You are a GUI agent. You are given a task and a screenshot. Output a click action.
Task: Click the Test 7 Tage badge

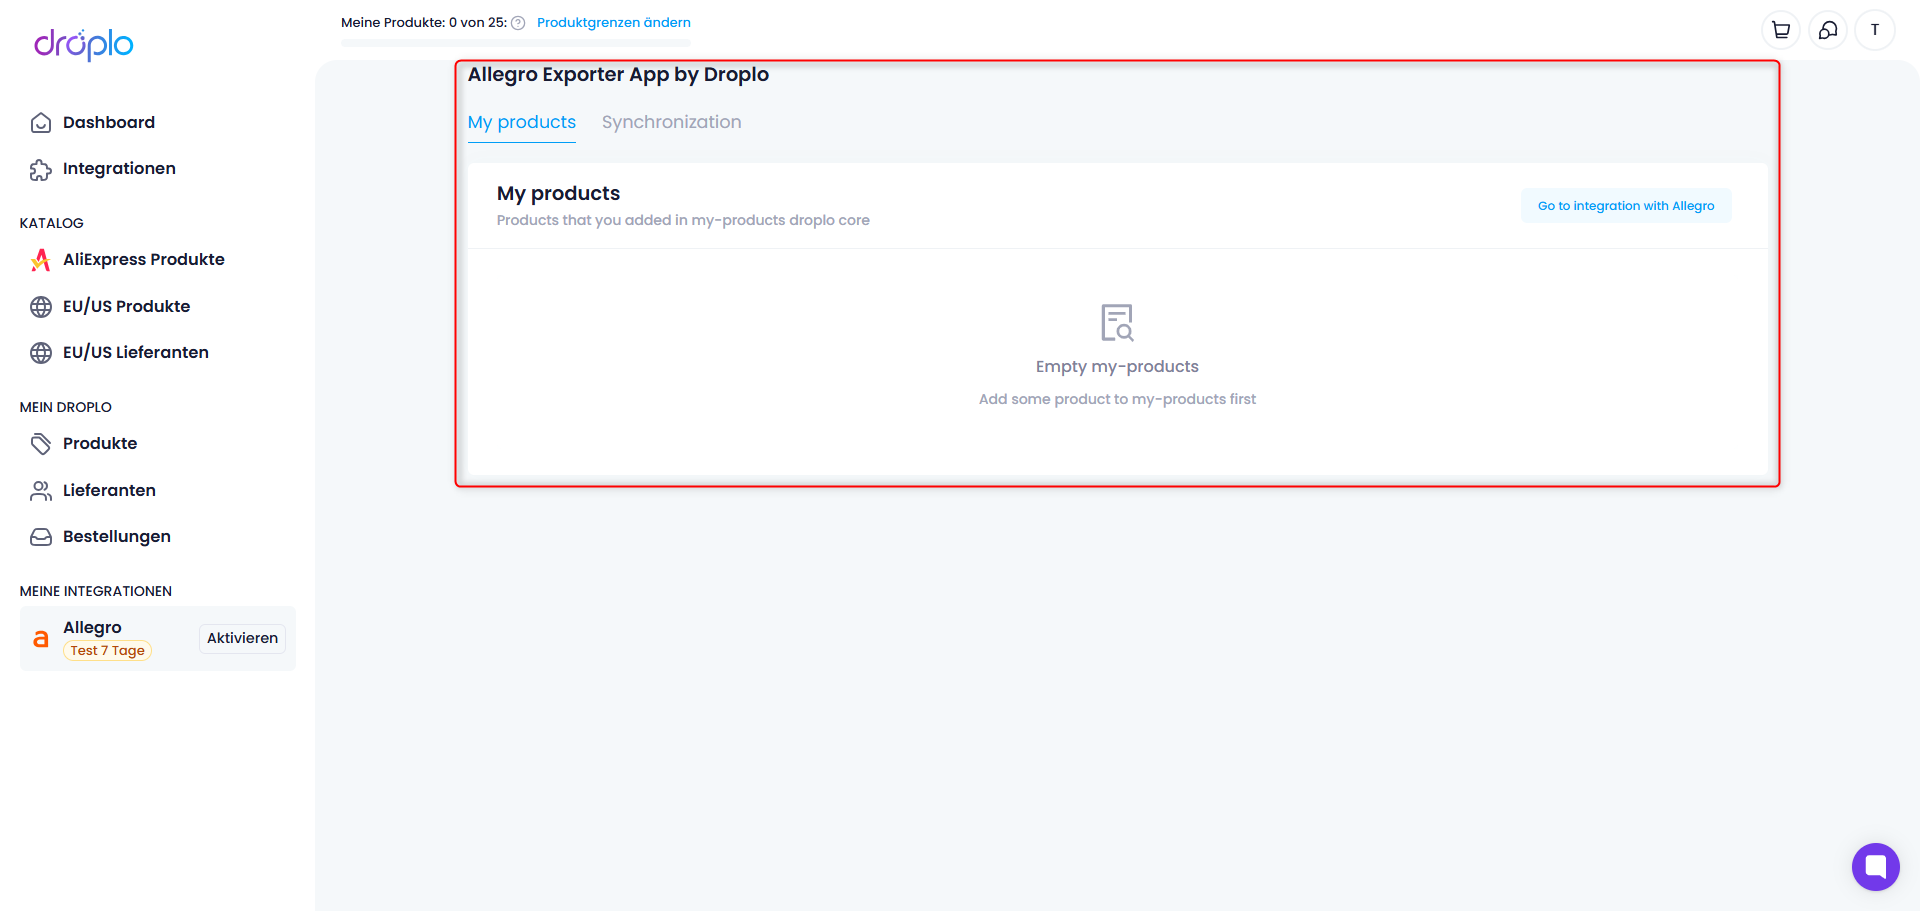click(107, 650)
